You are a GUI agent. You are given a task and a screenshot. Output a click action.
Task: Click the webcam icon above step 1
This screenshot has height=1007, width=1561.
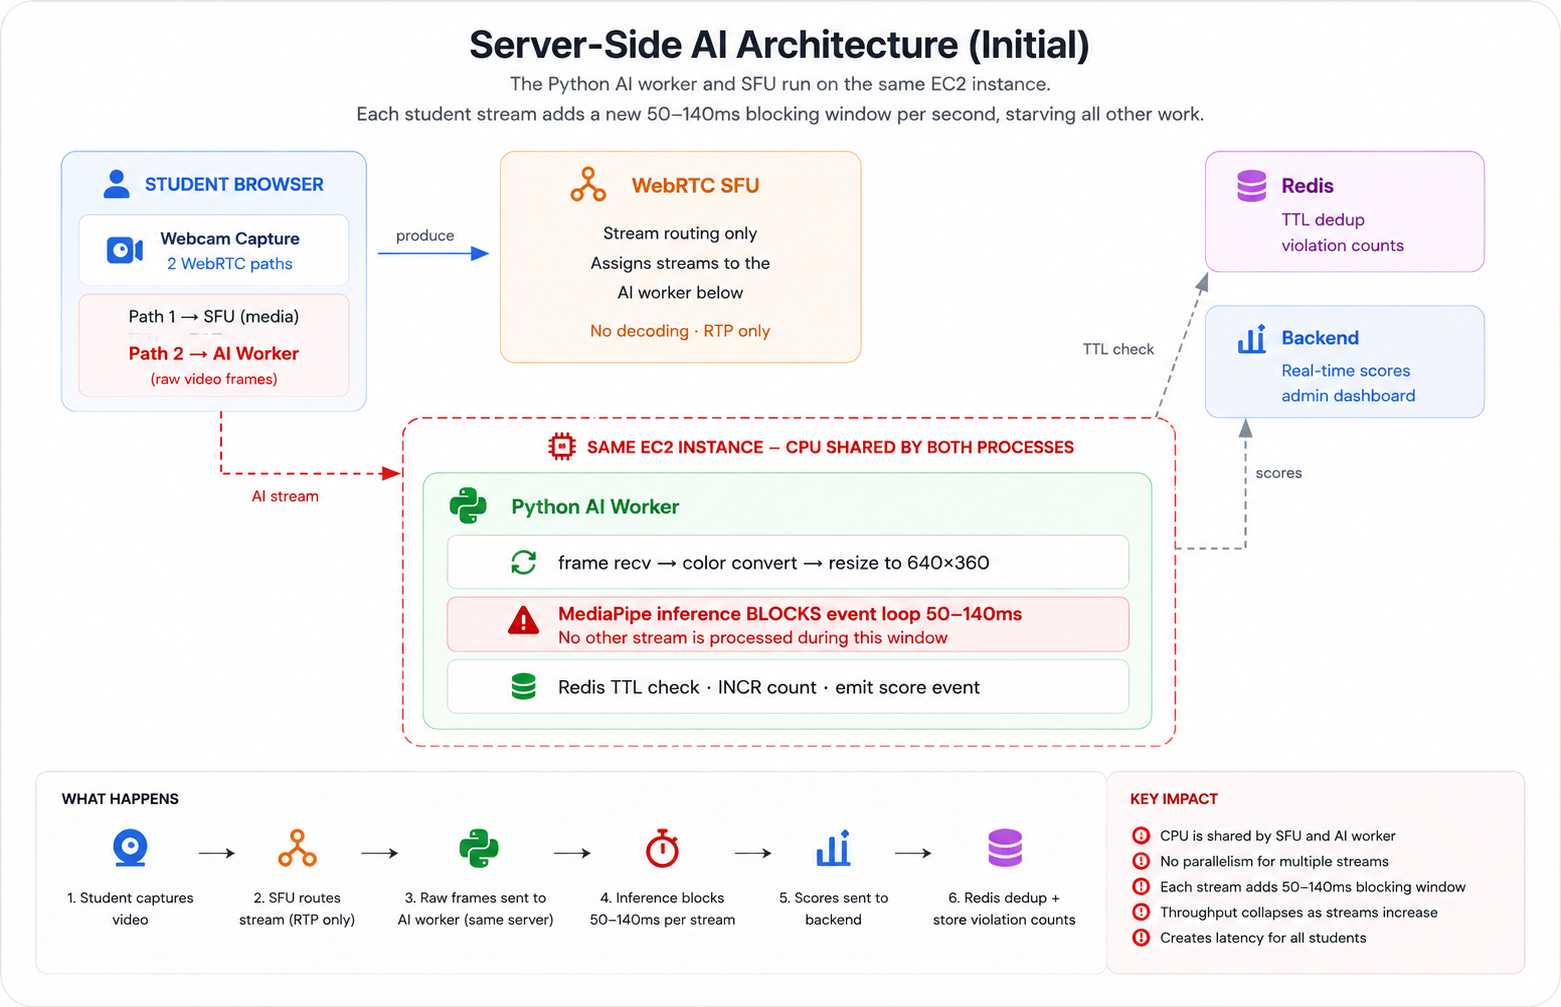(x=130, y=848)
